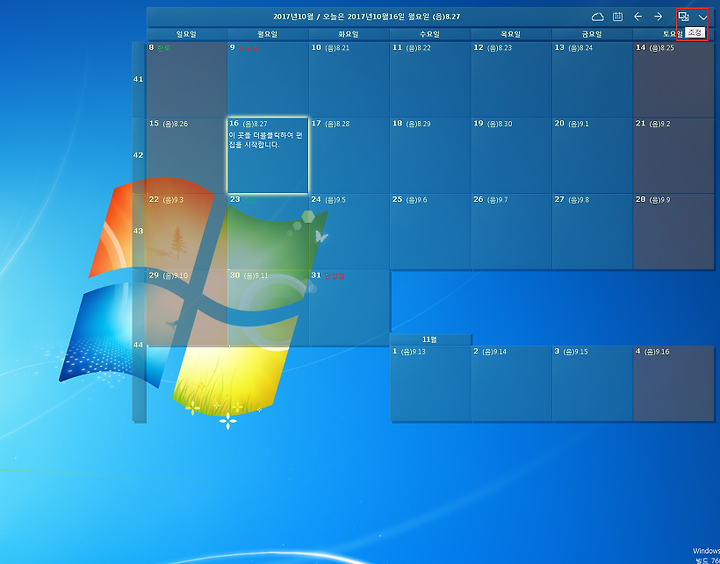Screen dimensions: 720x564
Task: Select the October 11 (음)8.22 cell
Action: (430, 79)
